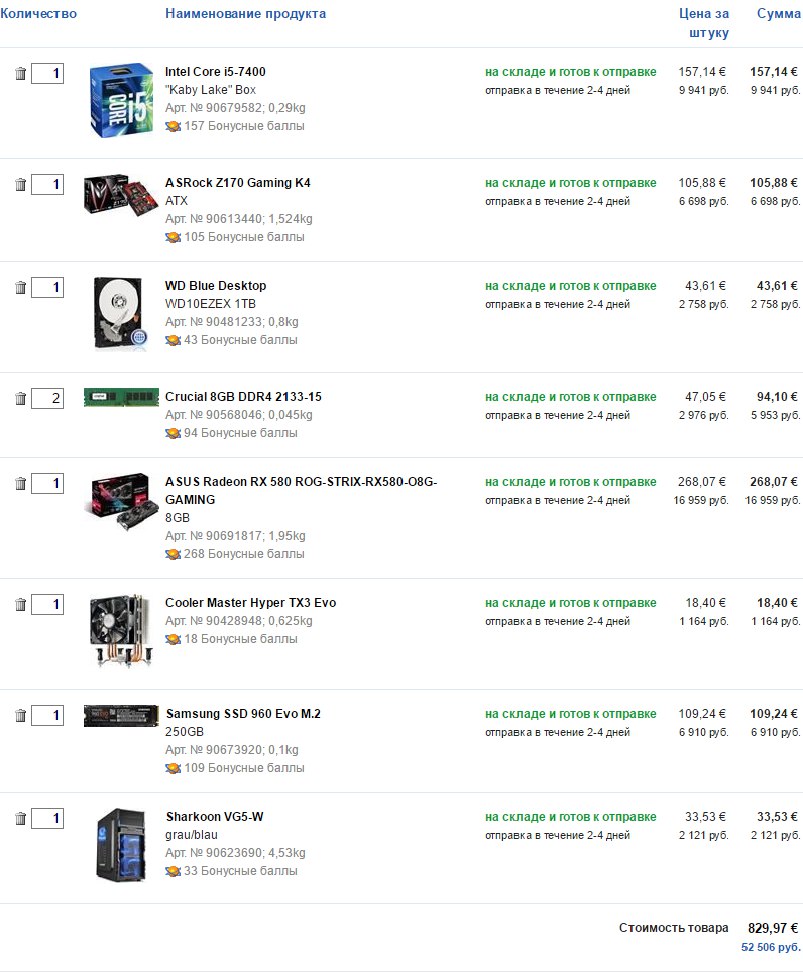
Task: Delete Intel Core i5-7400 with trash icon
Action: point(20,74)
